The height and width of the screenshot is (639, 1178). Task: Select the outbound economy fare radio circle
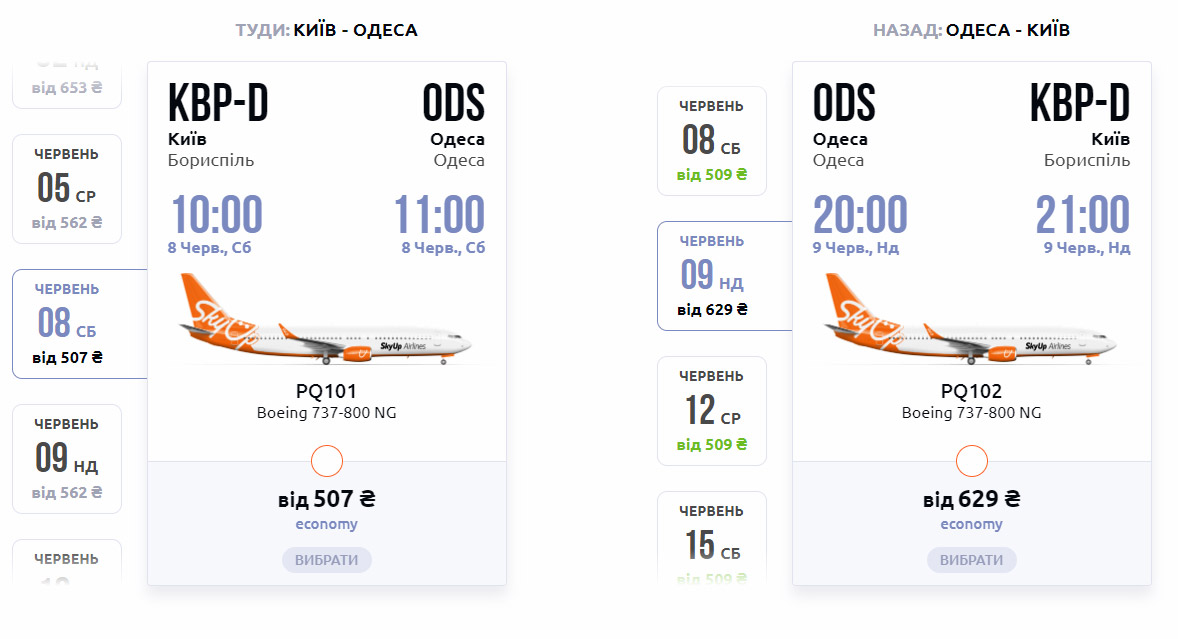click(327, 461)
